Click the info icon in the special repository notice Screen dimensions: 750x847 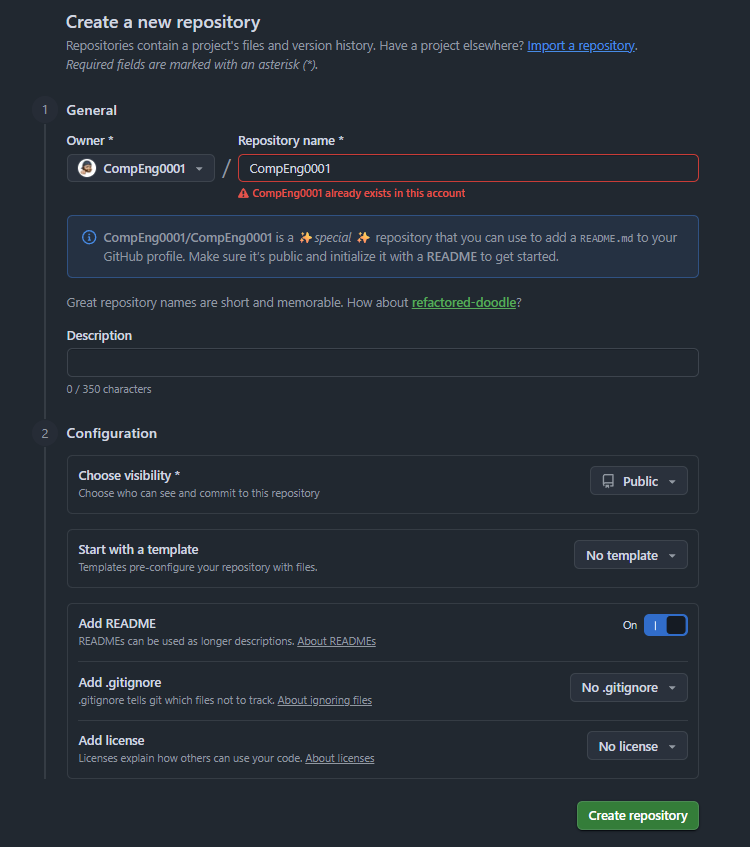tap(89, 237)
